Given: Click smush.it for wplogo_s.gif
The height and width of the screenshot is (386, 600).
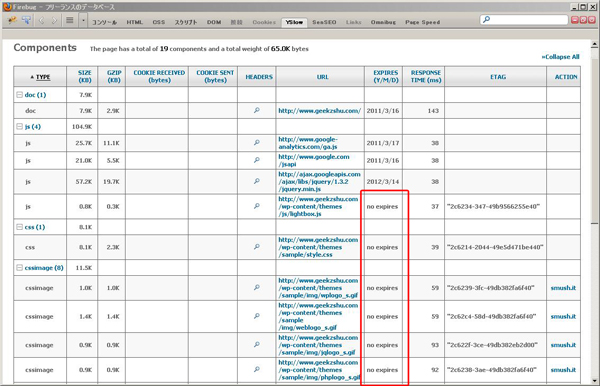Looking at the screenshot, I should (x=563, y=288).
